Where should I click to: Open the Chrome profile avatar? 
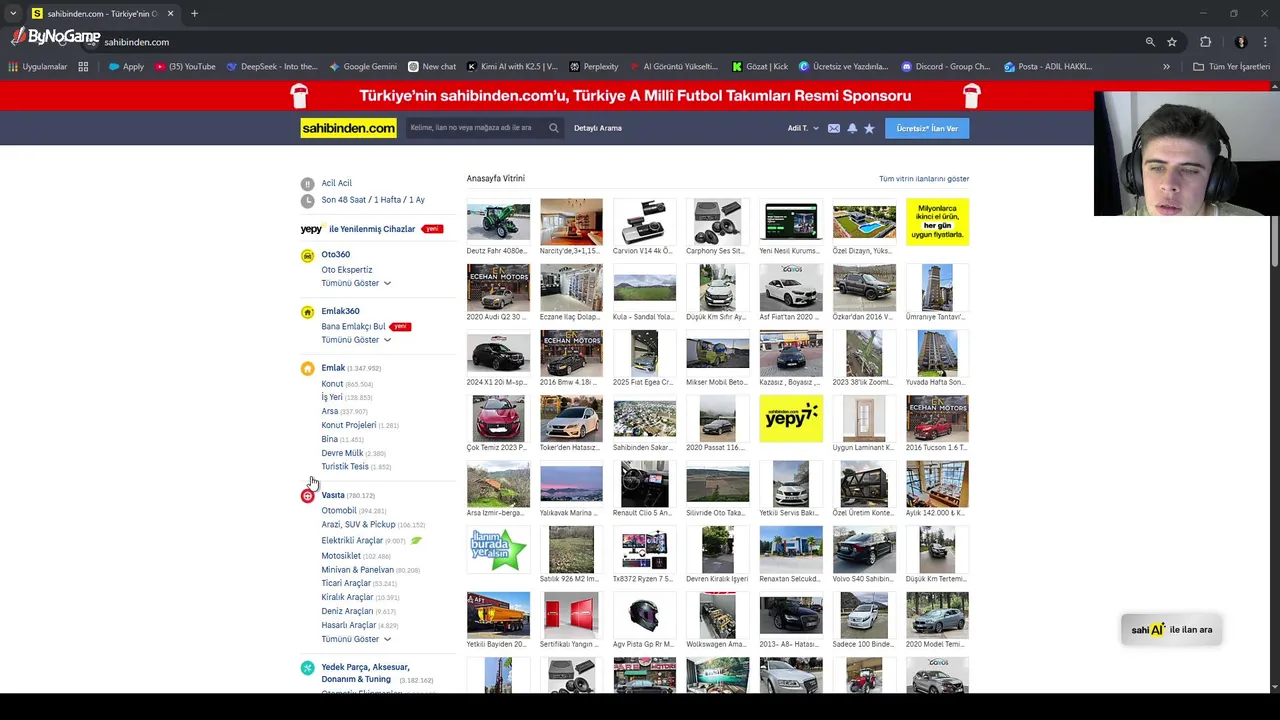[1241, 42]
